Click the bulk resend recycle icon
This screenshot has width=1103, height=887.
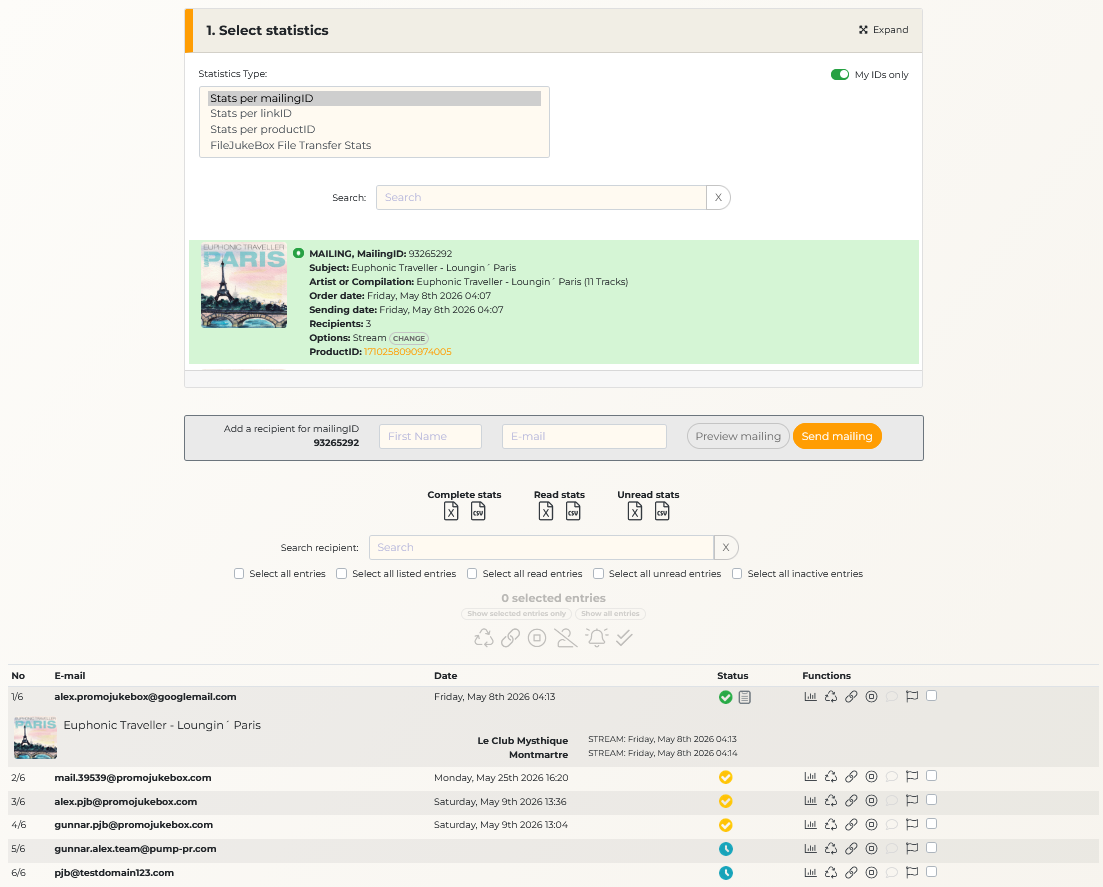click(x=483, y=638)
